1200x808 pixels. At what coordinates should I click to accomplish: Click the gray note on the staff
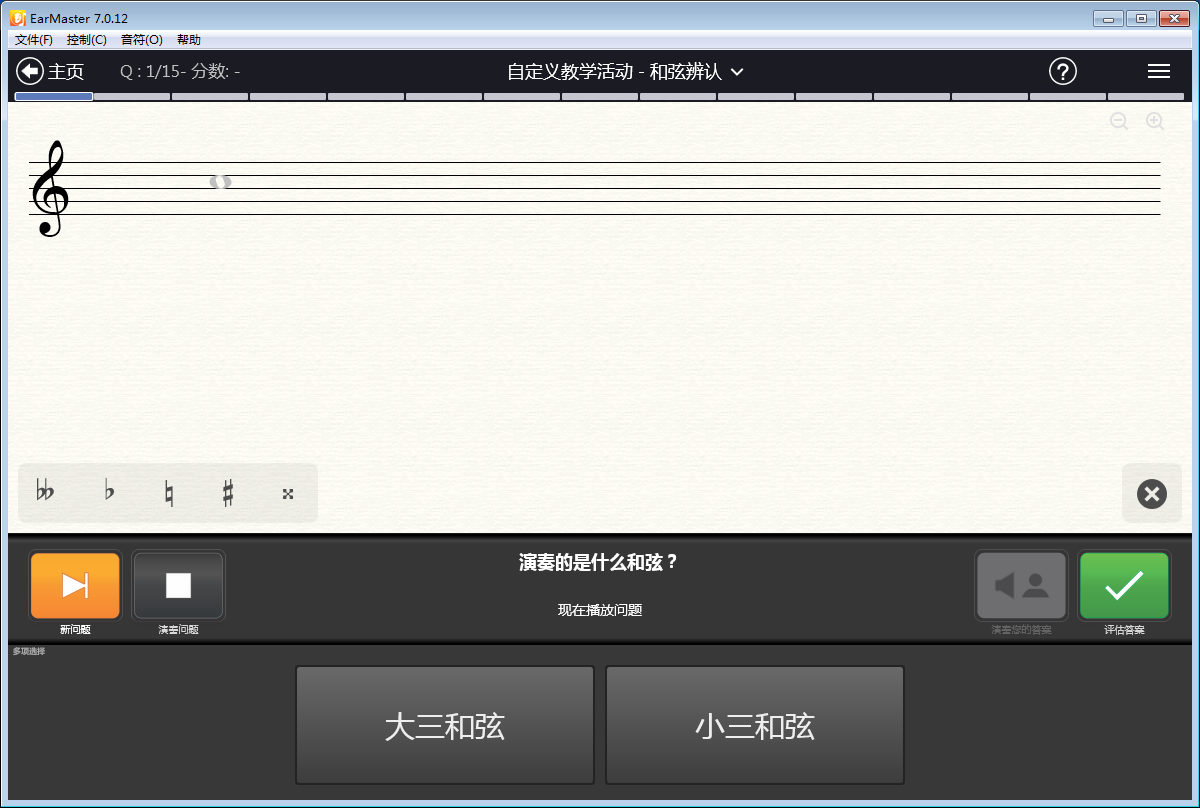coord(220,182)
